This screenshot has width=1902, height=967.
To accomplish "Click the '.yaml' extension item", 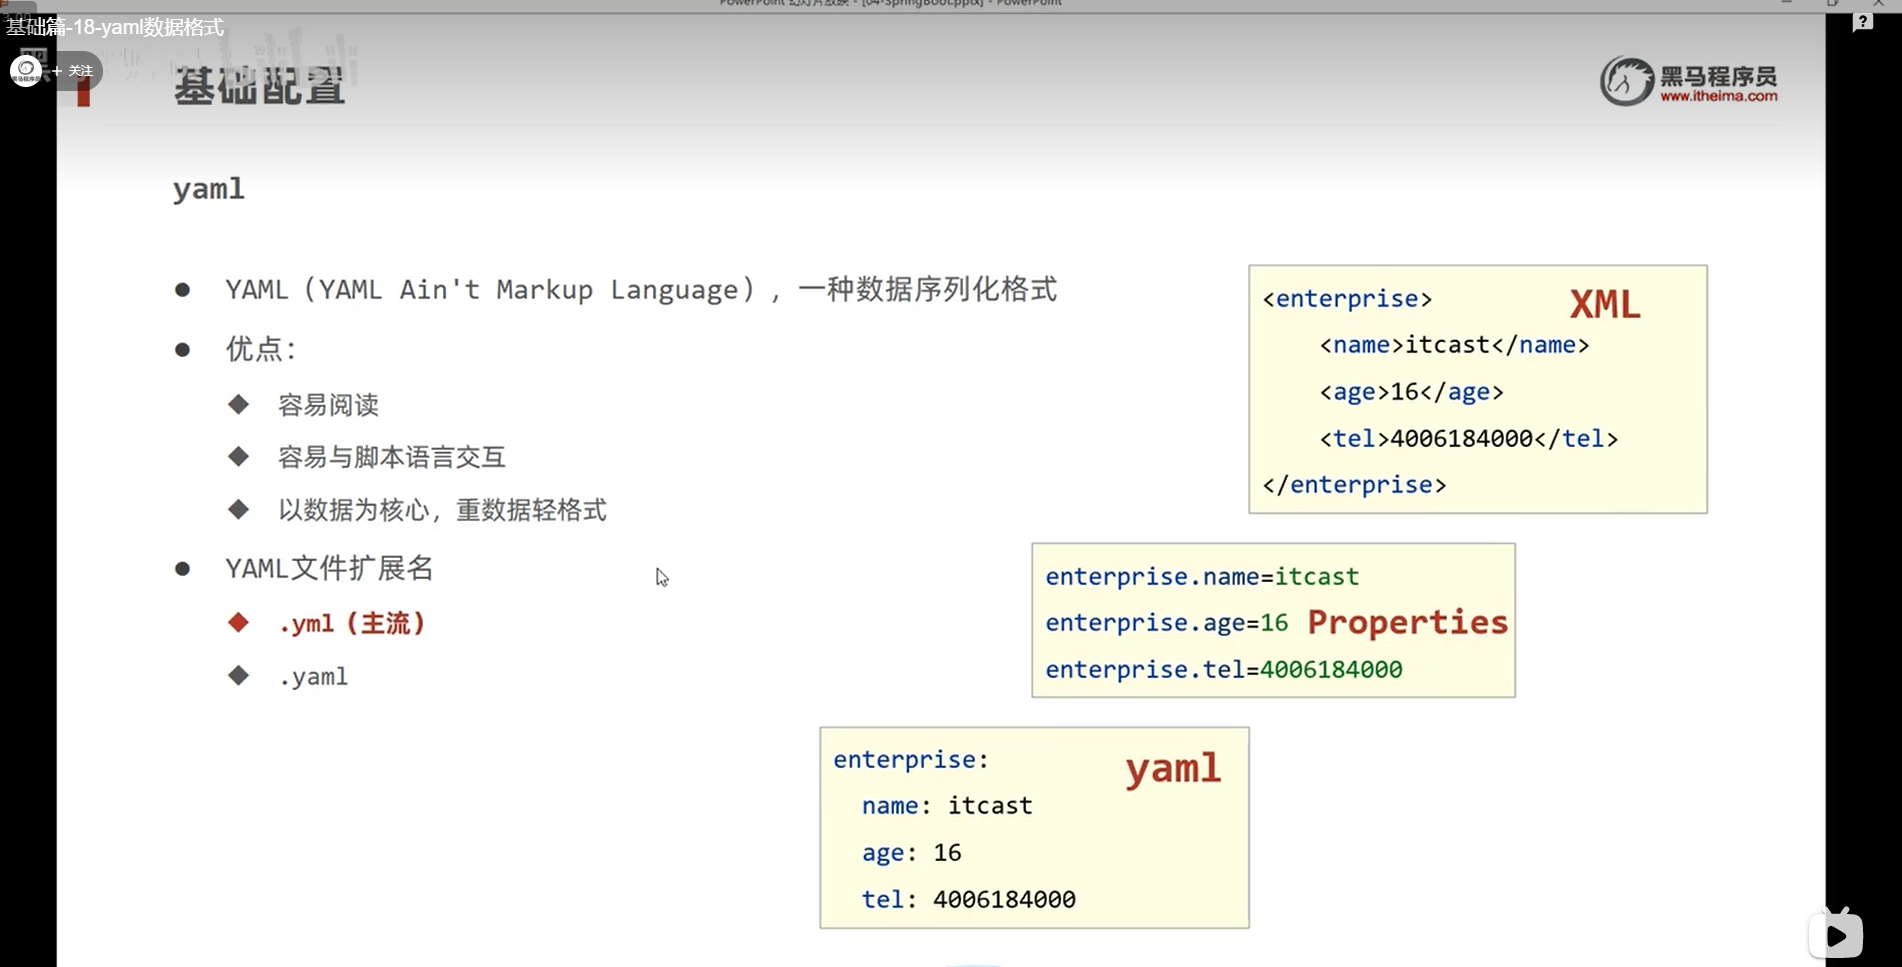I will pyautogui.click(x=313, y=677).
